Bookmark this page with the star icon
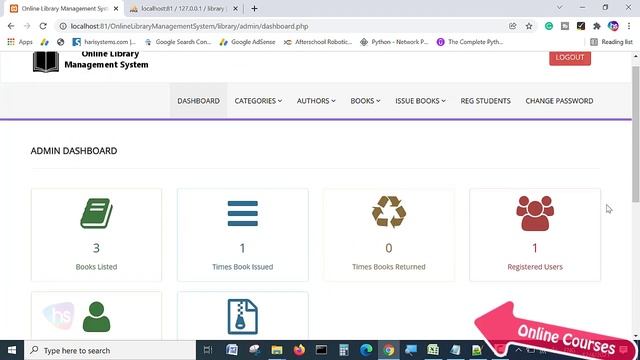The height and width of the screenshot is (360, 640). (x=529, y=26)
